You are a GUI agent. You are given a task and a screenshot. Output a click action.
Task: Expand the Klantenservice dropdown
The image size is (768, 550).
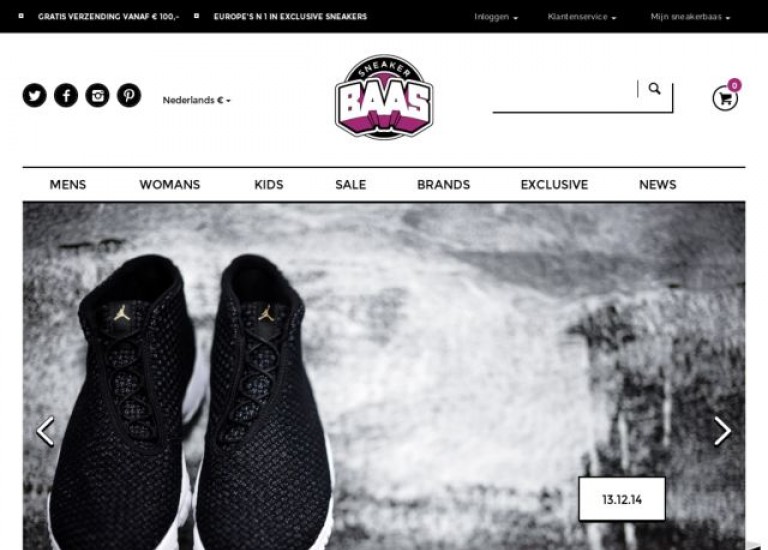pyautogui.click(x=582, y=17)
